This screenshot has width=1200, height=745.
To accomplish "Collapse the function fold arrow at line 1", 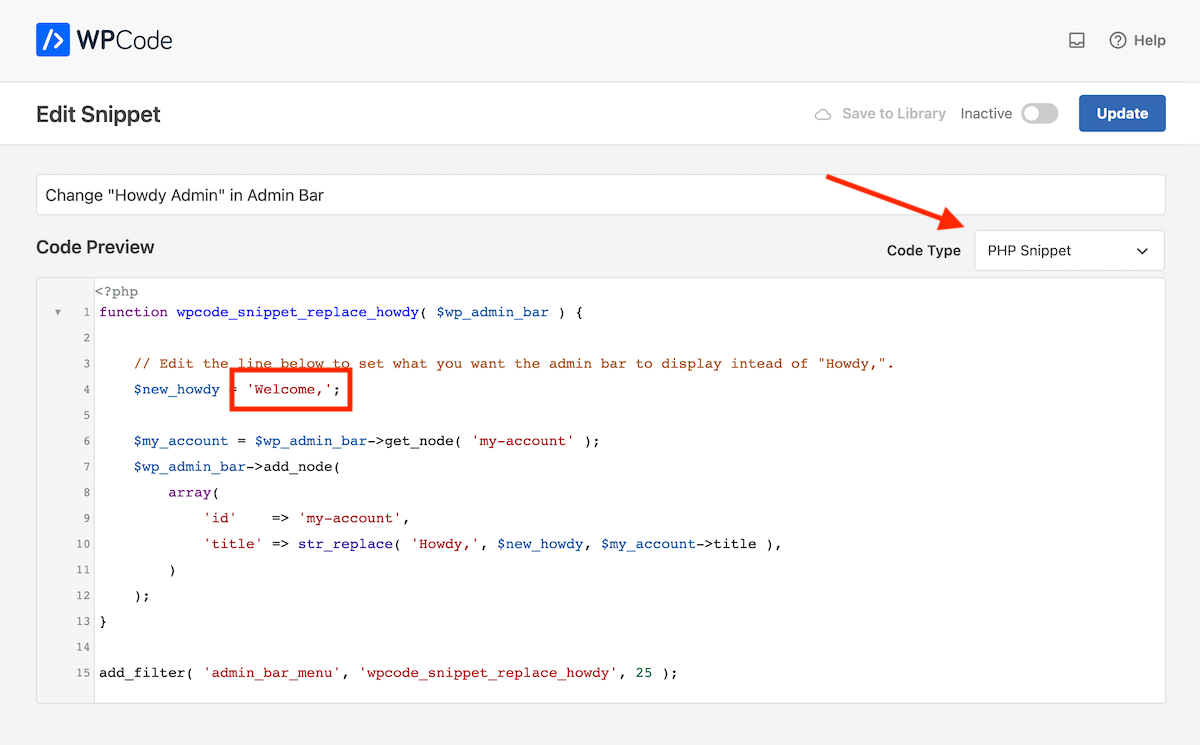I will click(58, 312).
